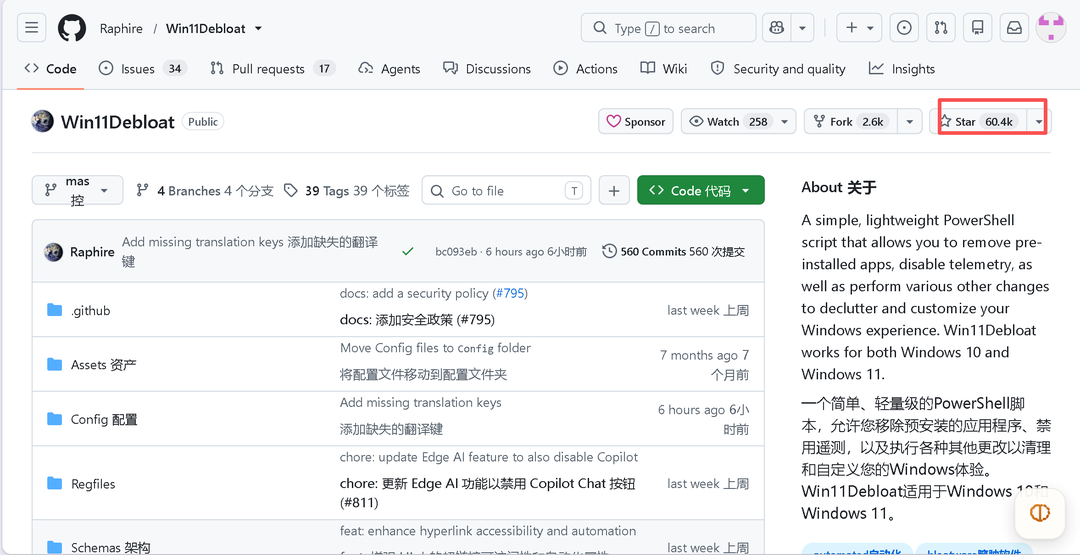Open the notifications inbox icon
This screenshot has width=1080, height=555.
(1014, 28)
